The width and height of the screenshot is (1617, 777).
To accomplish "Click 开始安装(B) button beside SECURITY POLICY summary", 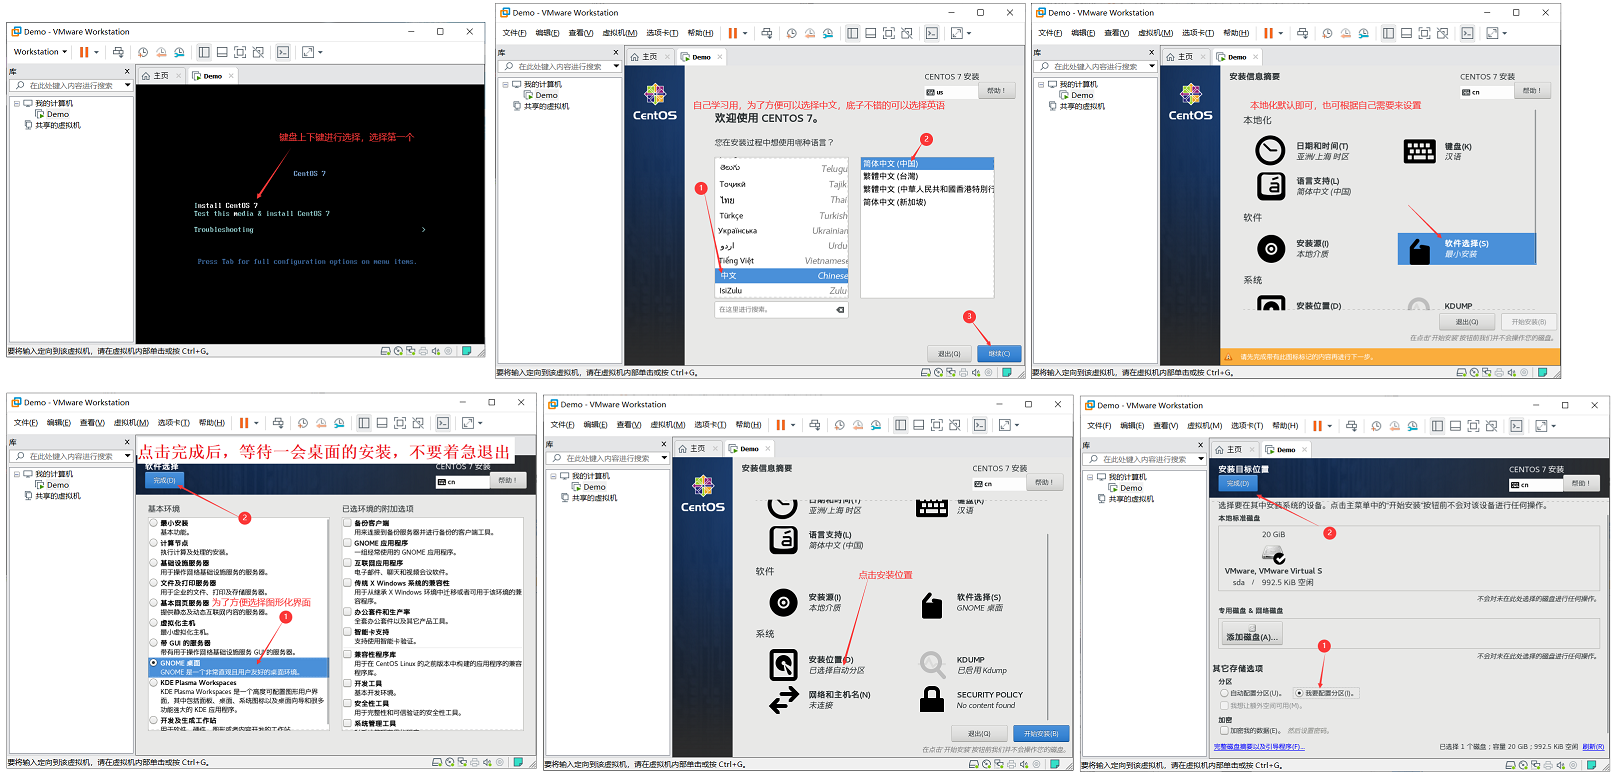I will 1041,734.
